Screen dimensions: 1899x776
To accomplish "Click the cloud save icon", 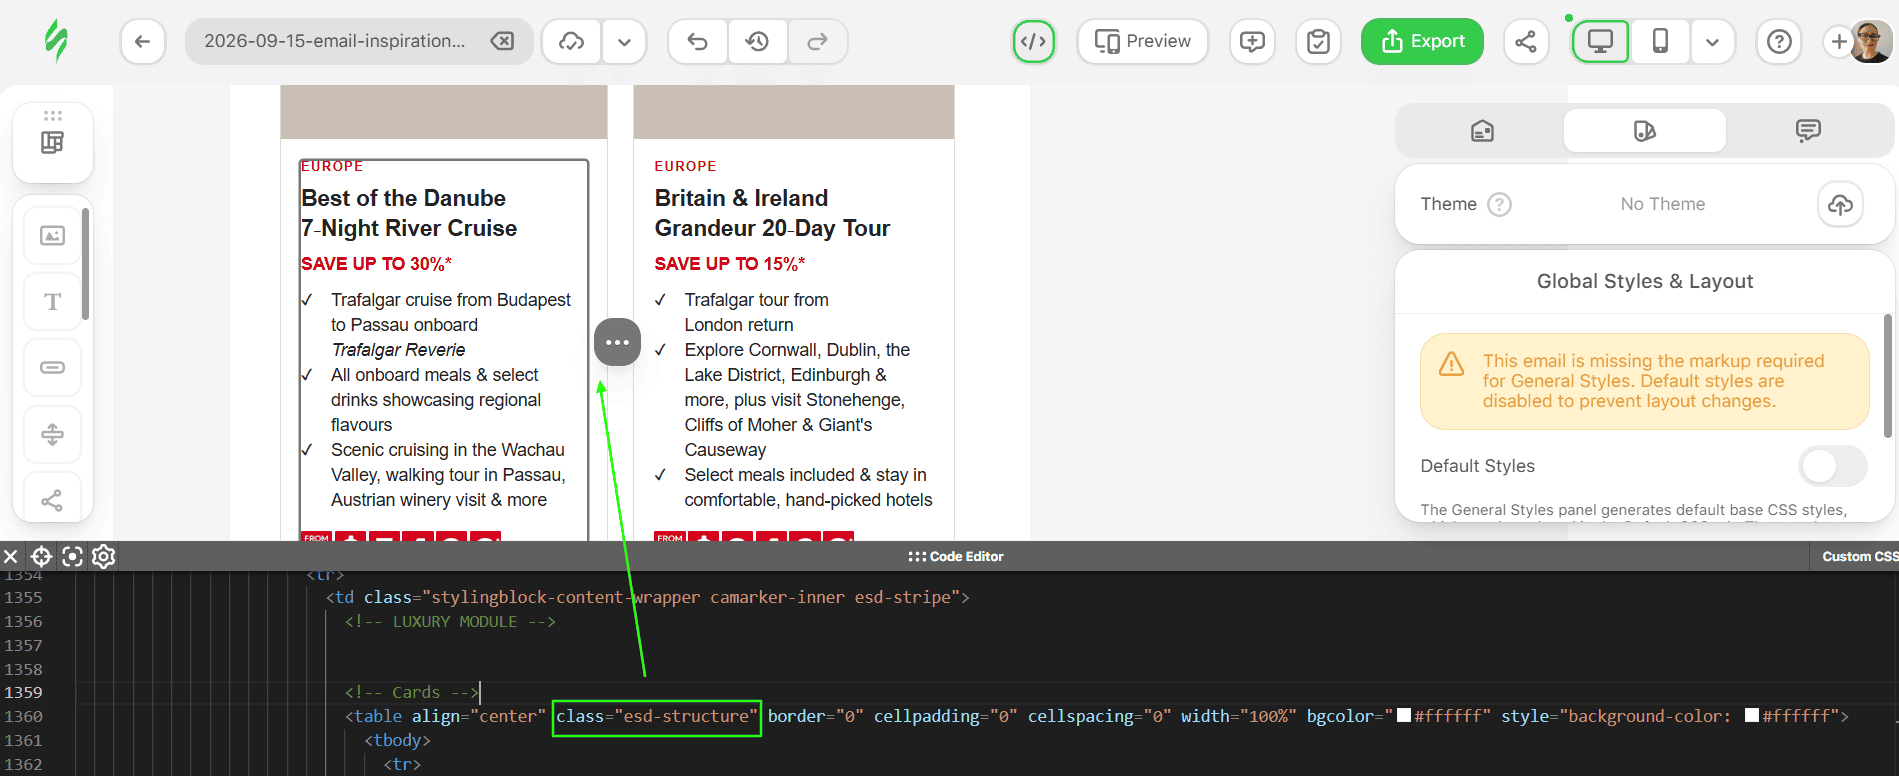I will click(x=571, y=42).
